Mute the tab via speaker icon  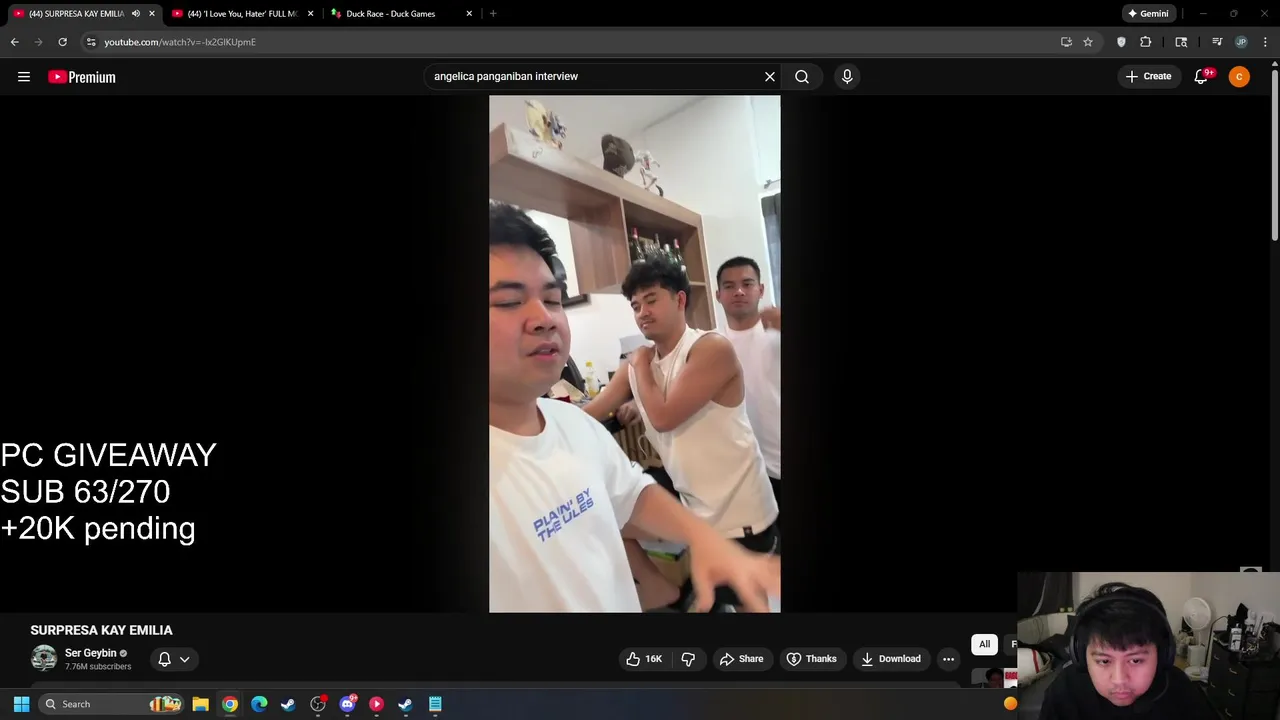[x=136, y=14]
